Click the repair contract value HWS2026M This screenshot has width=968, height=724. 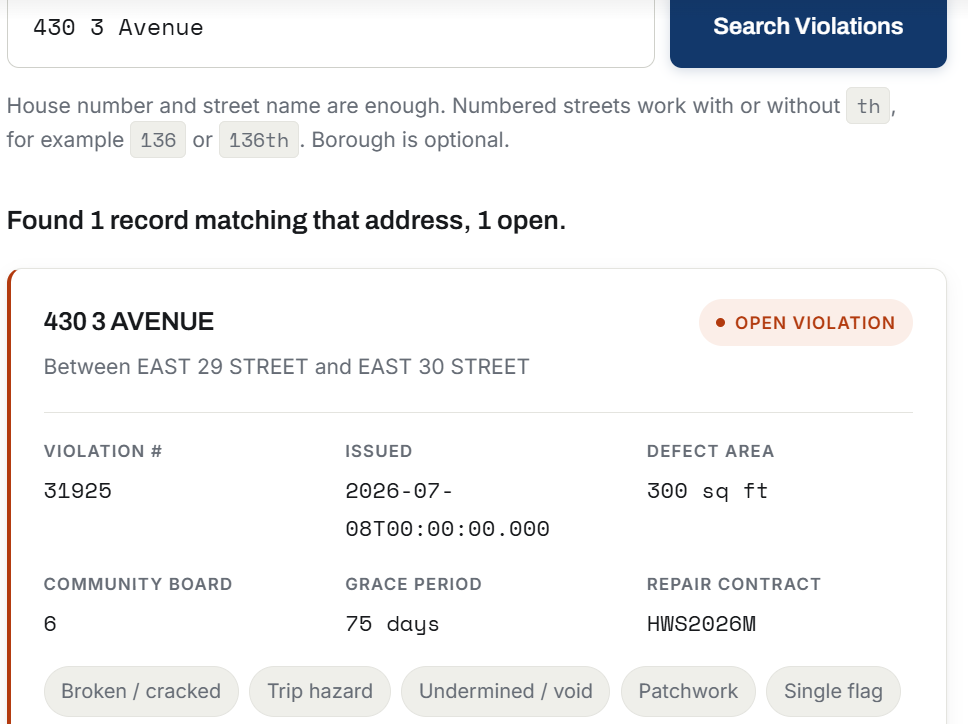(x=701, y=624)
